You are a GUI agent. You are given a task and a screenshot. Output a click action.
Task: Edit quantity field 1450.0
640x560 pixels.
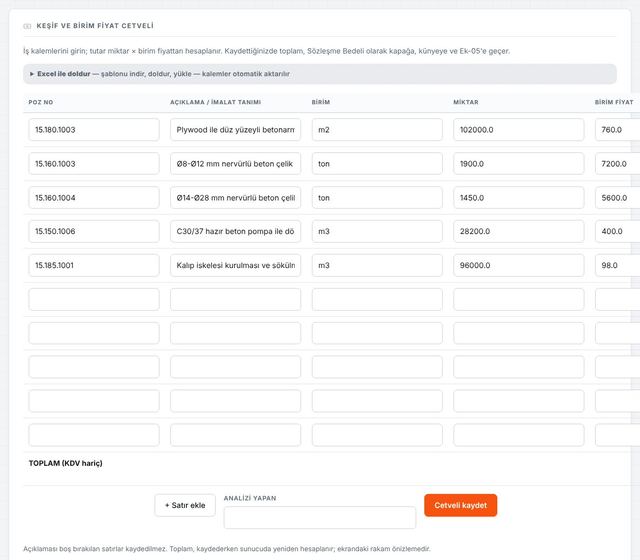click(x=519, y=198)
